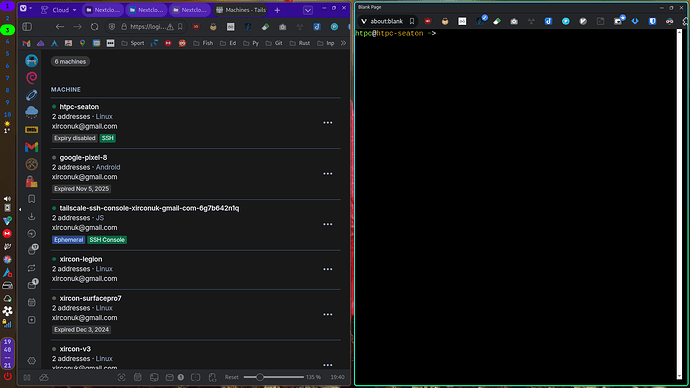690x388 pixels.
Task: Toggle panel visibility in status bar
Action: 27,377
